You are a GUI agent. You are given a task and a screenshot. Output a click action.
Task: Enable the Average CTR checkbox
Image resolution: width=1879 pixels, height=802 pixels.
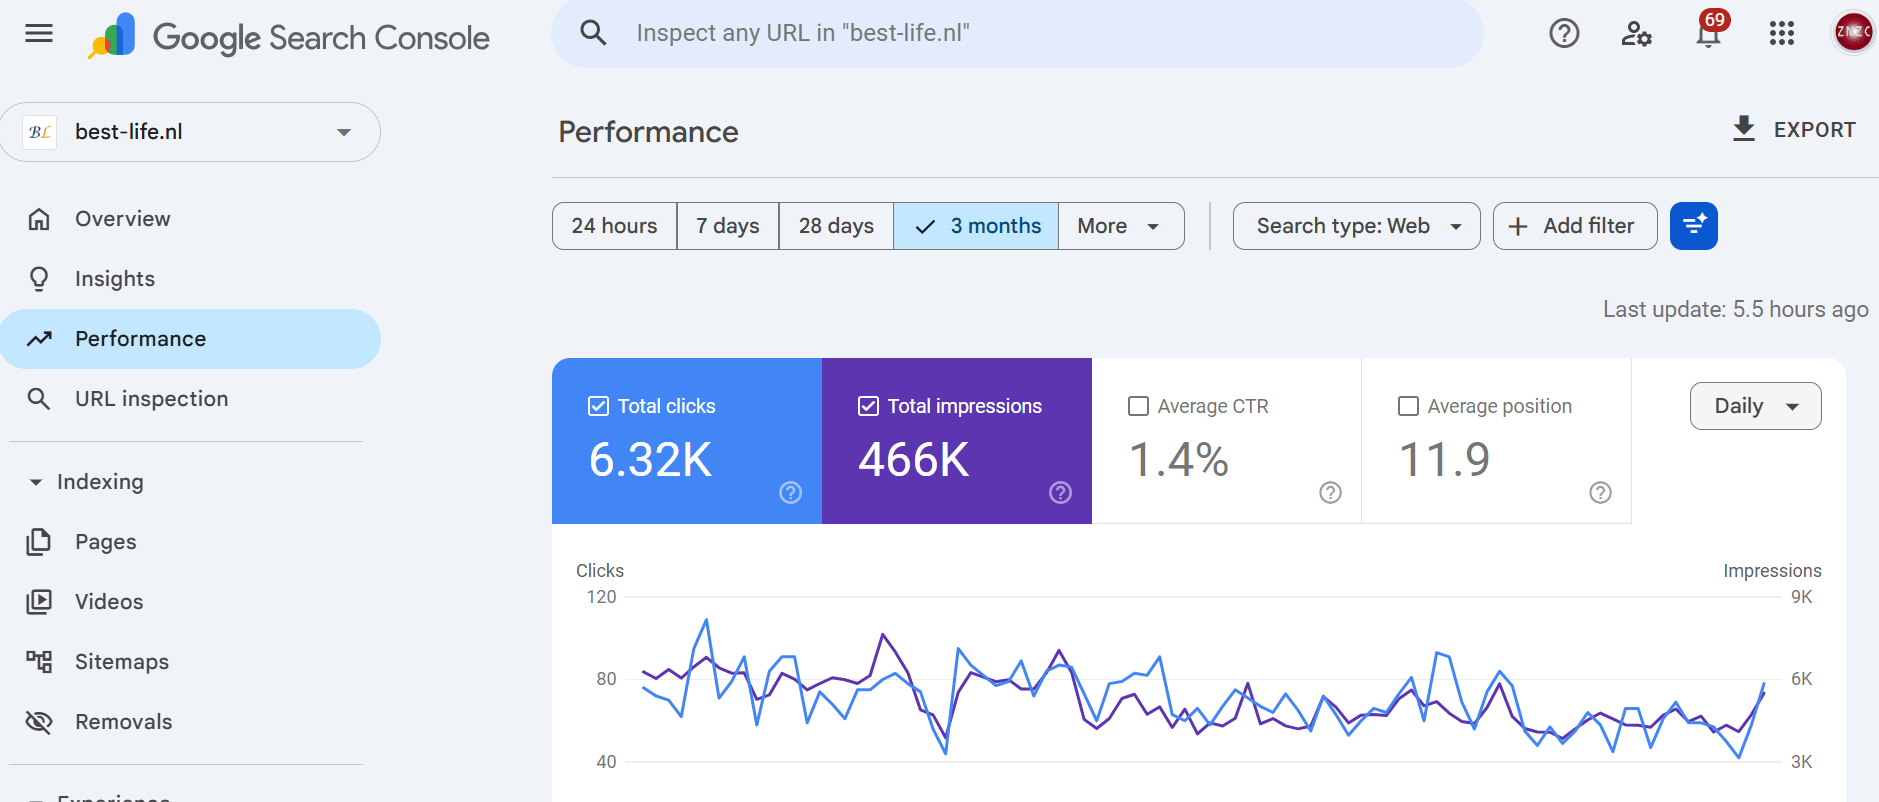(x=1138, y=406)
